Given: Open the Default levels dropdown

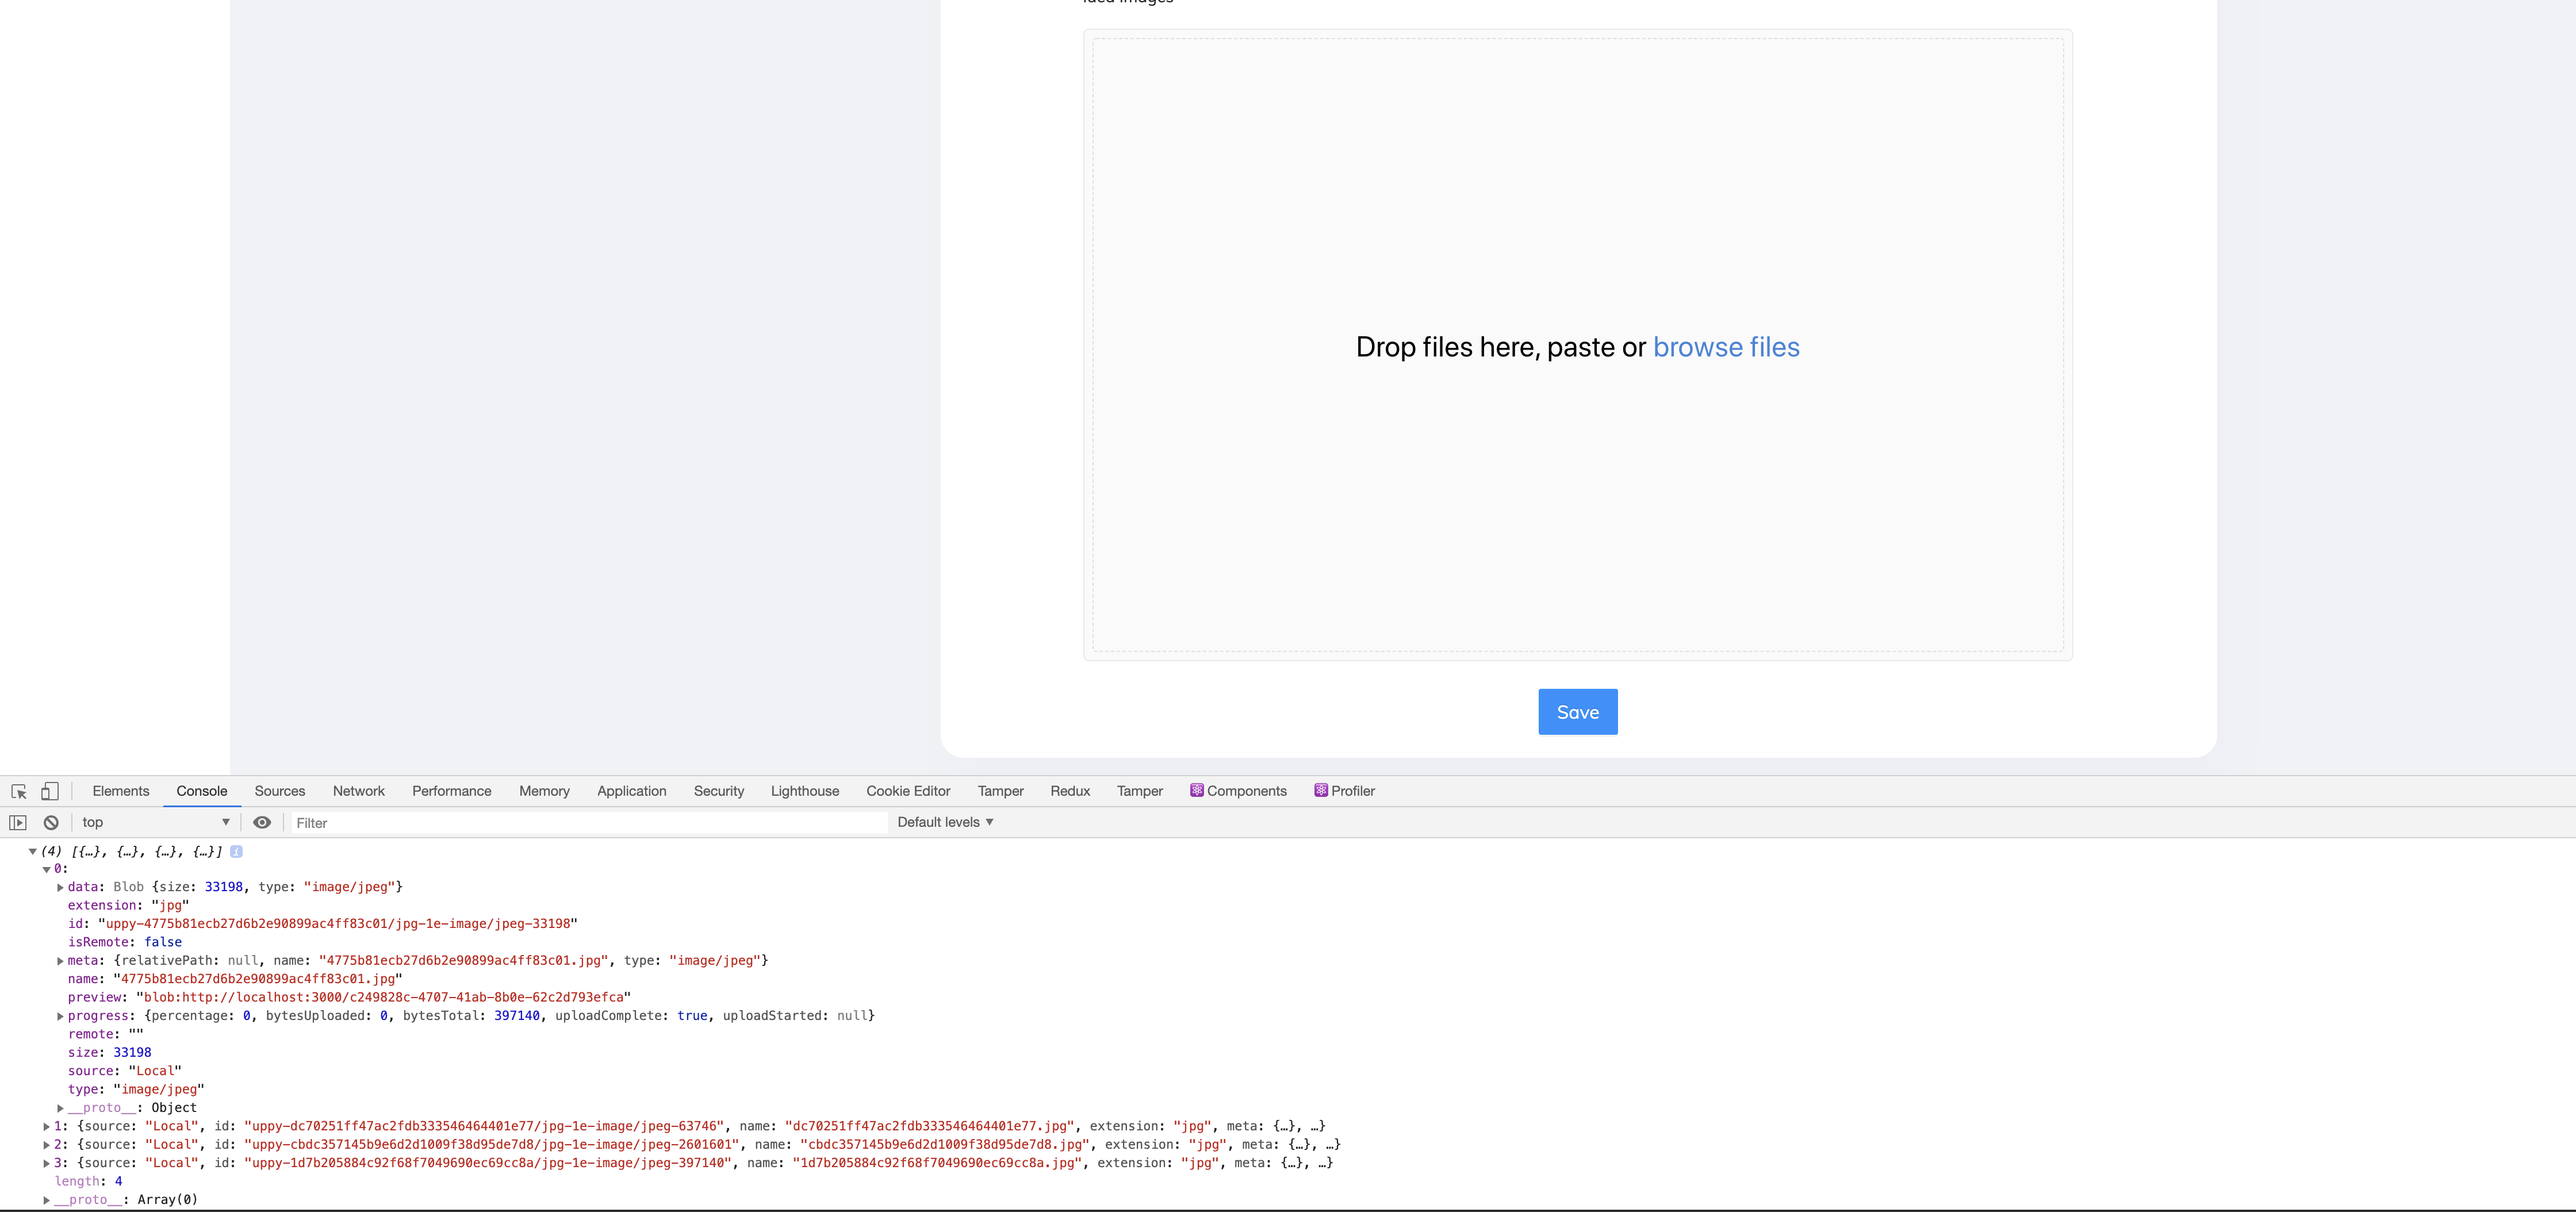Looking at the screenshot, I should click(x=945, y=822).
